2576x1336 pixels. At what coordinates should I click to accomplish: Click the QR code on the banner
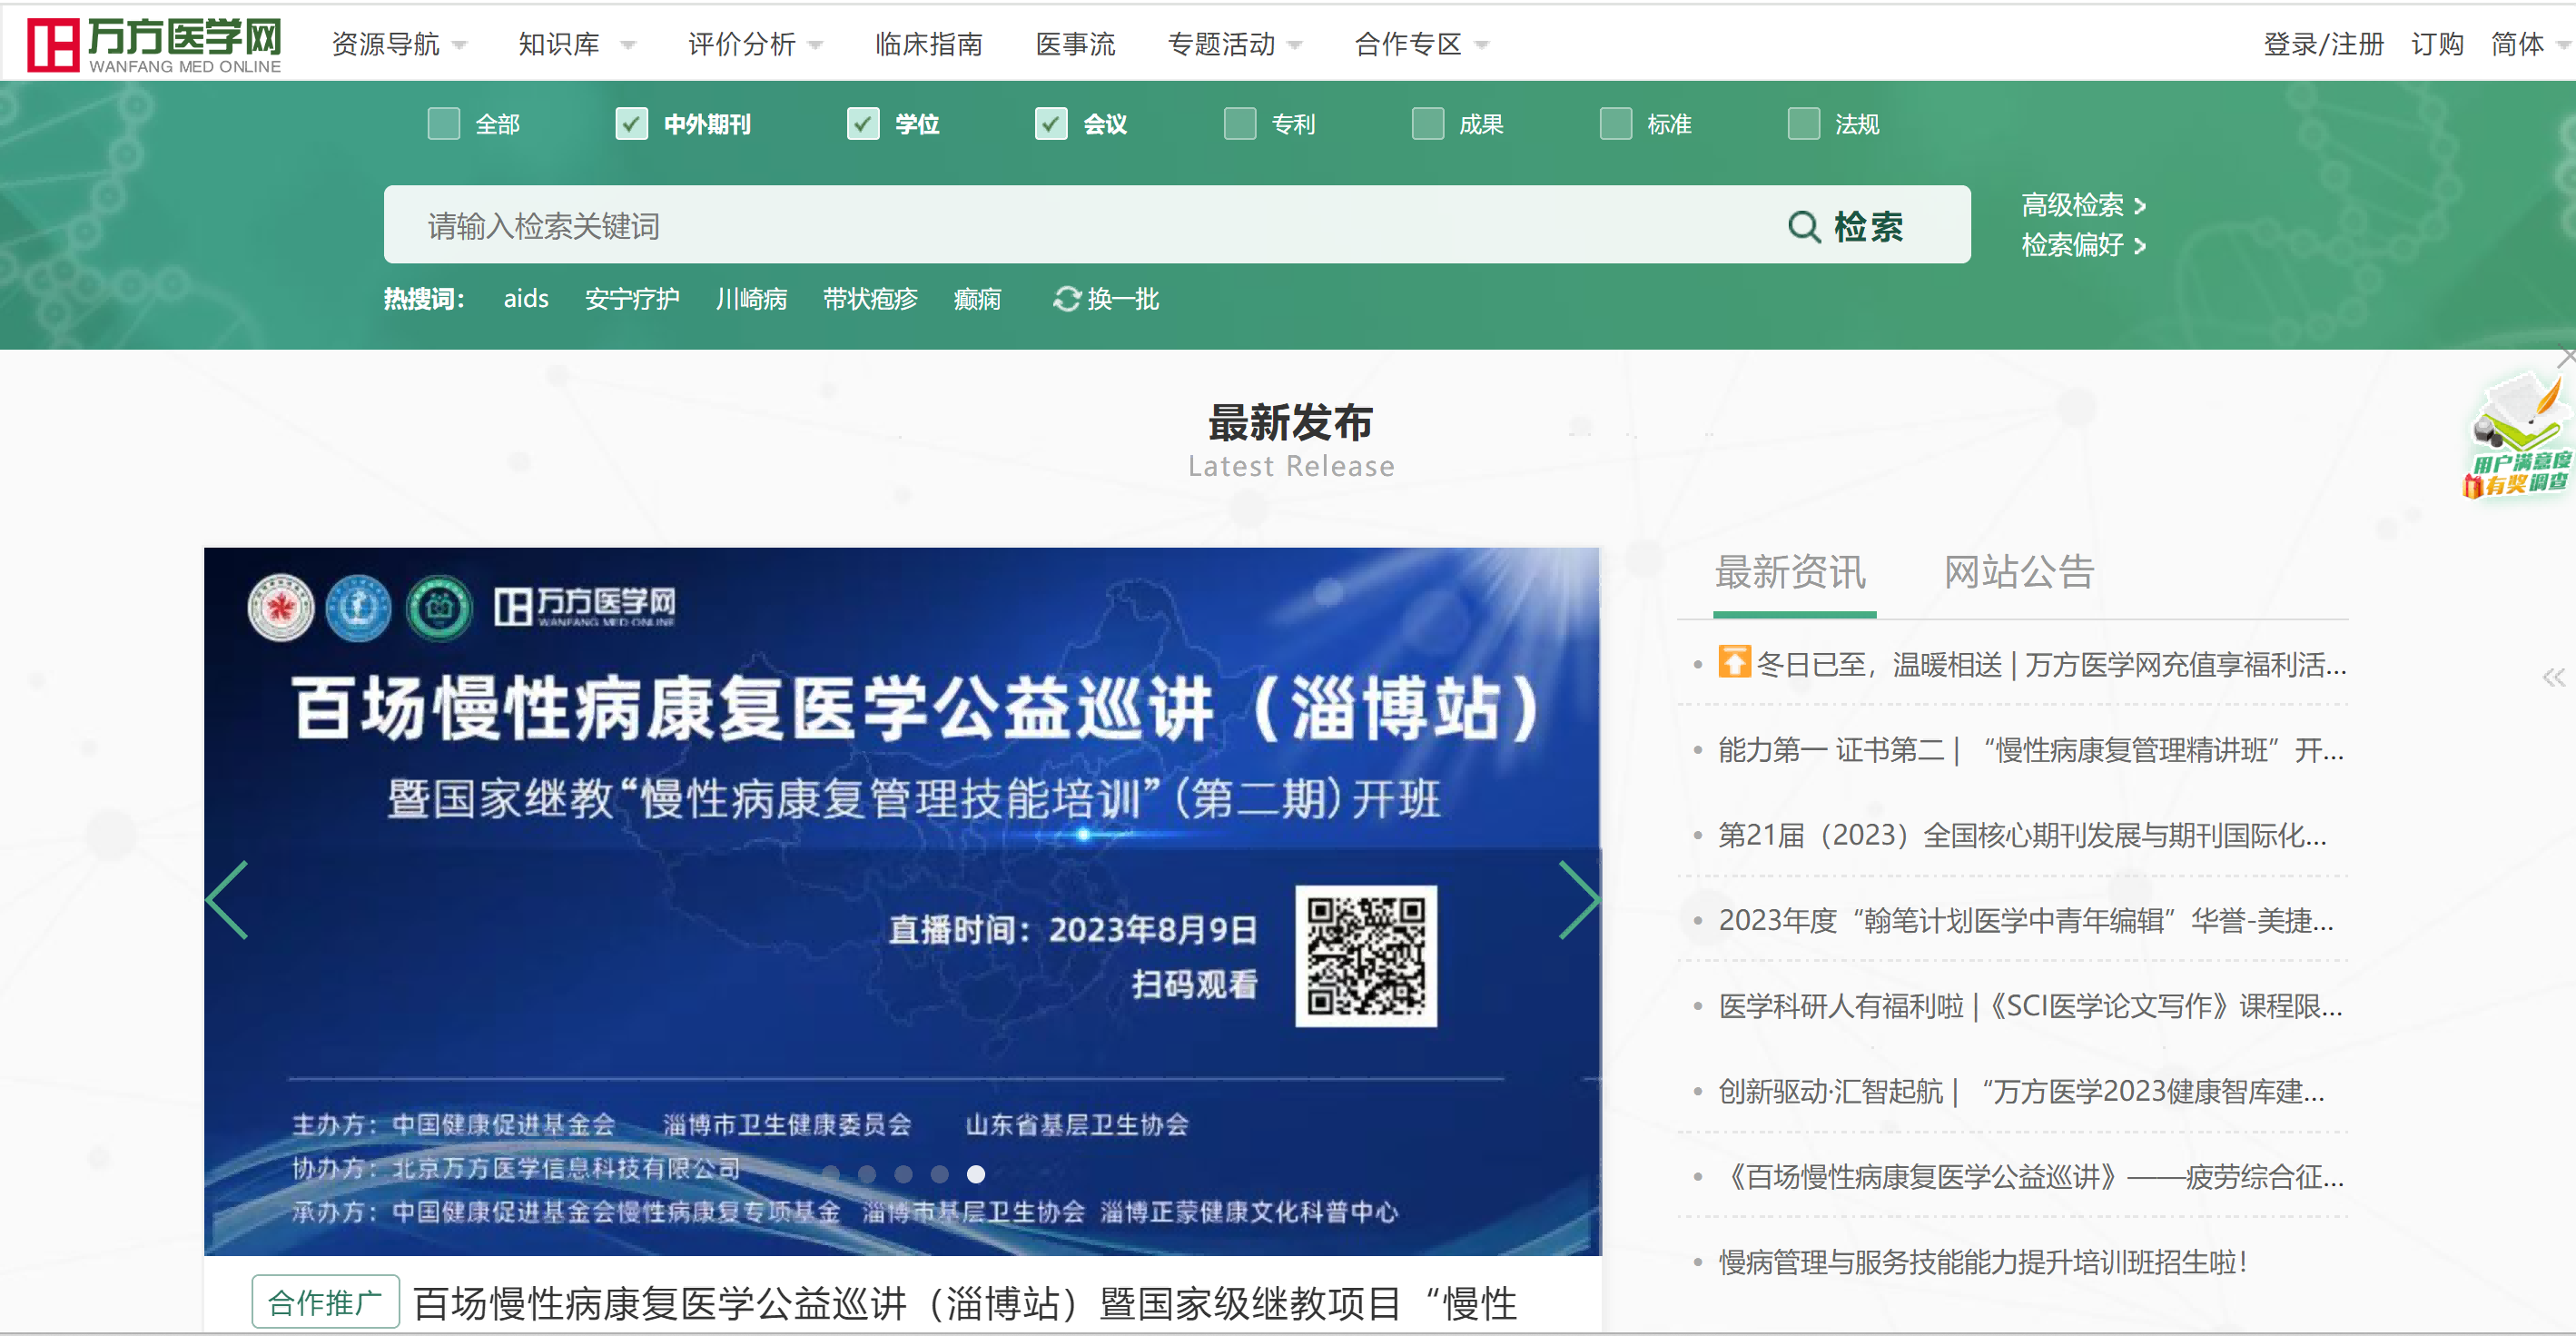pyautogui.click(x=1366, y=955)
